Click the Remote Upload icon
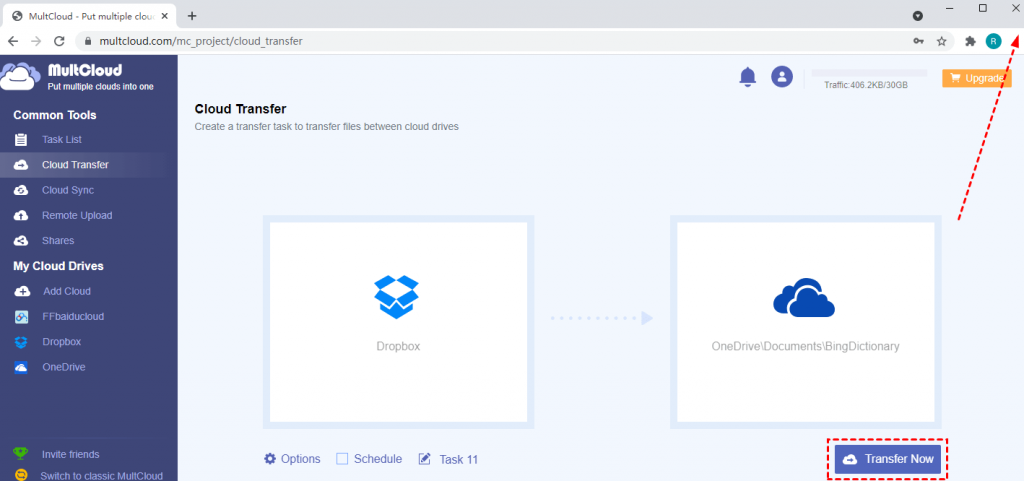Viewport: 1024px width, 481px height. [21, 215]
